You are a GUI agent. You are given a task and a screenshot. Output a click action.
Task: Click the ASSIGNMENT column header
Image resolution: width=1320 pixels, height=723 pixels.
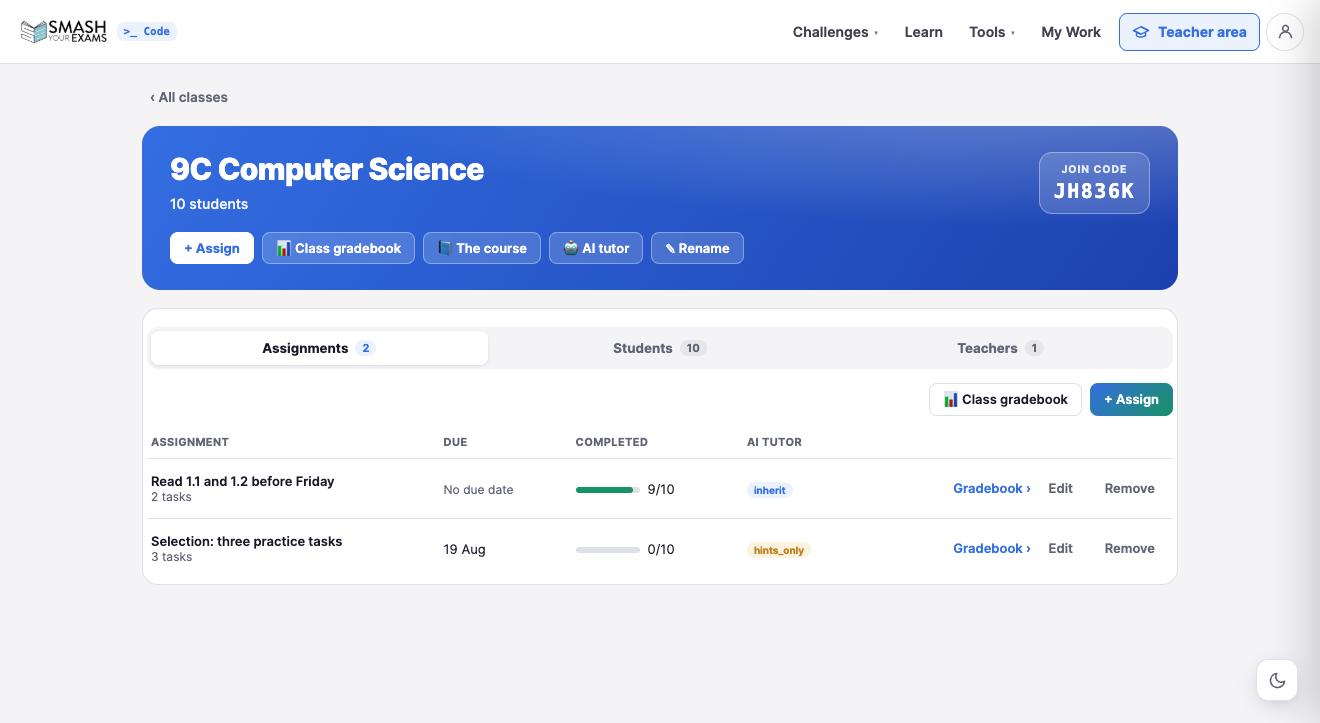pyautogui.click(x=190, y=442)
